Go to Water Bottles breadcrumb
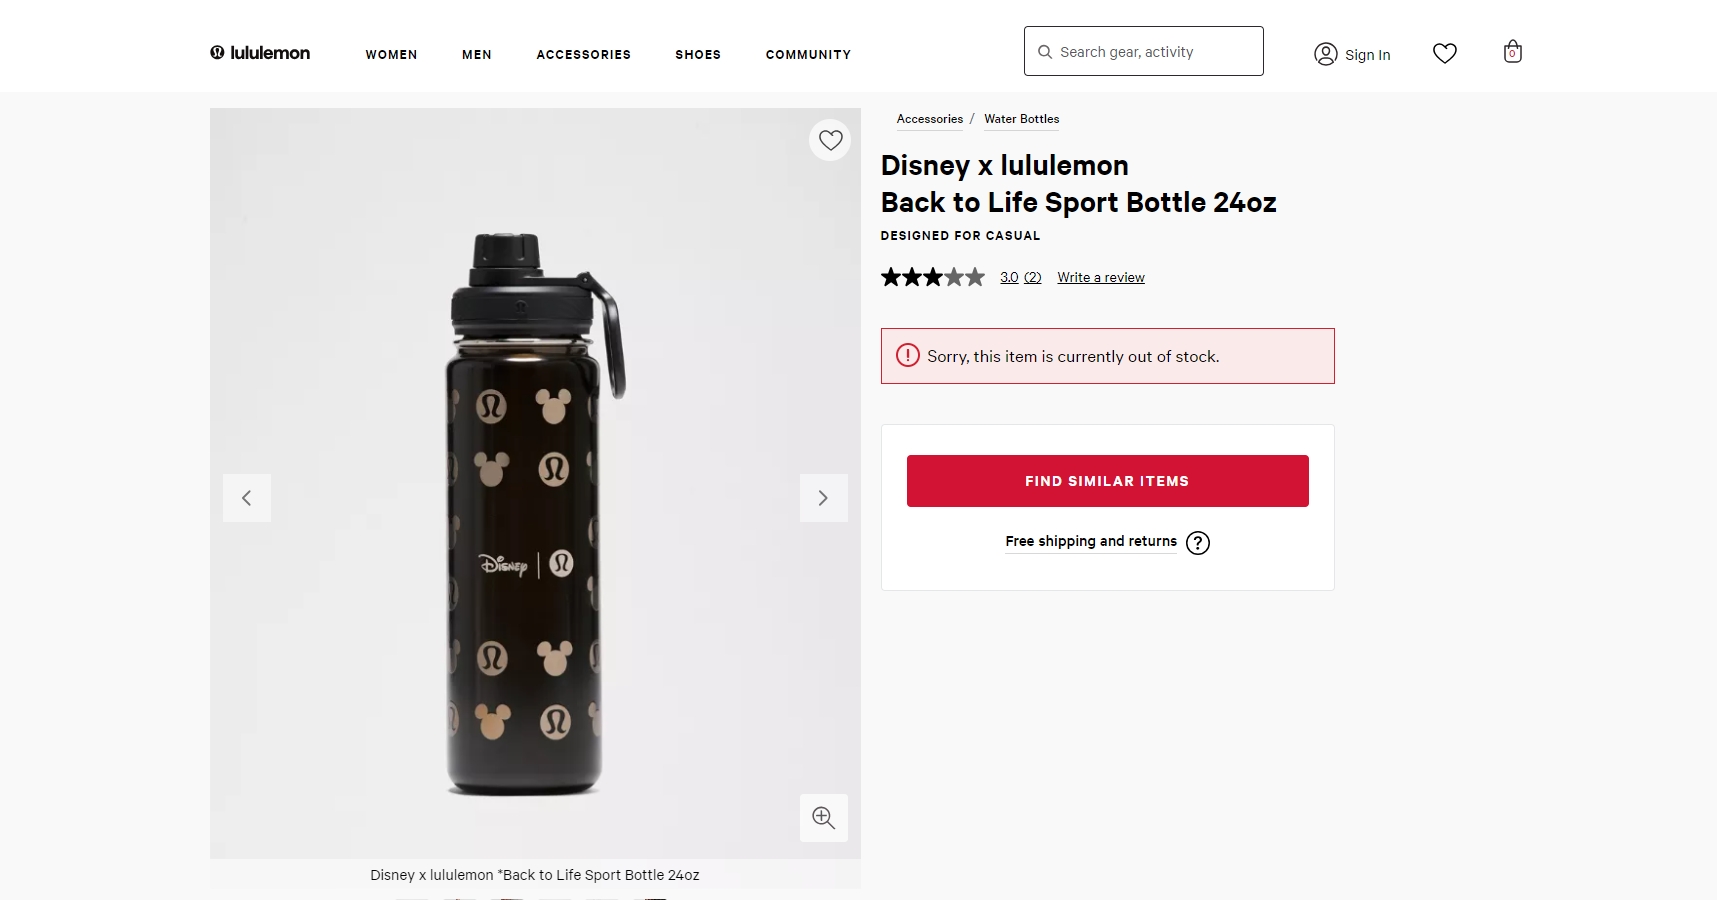Viewport: 1717px width, 900px height. point(1021,119)
